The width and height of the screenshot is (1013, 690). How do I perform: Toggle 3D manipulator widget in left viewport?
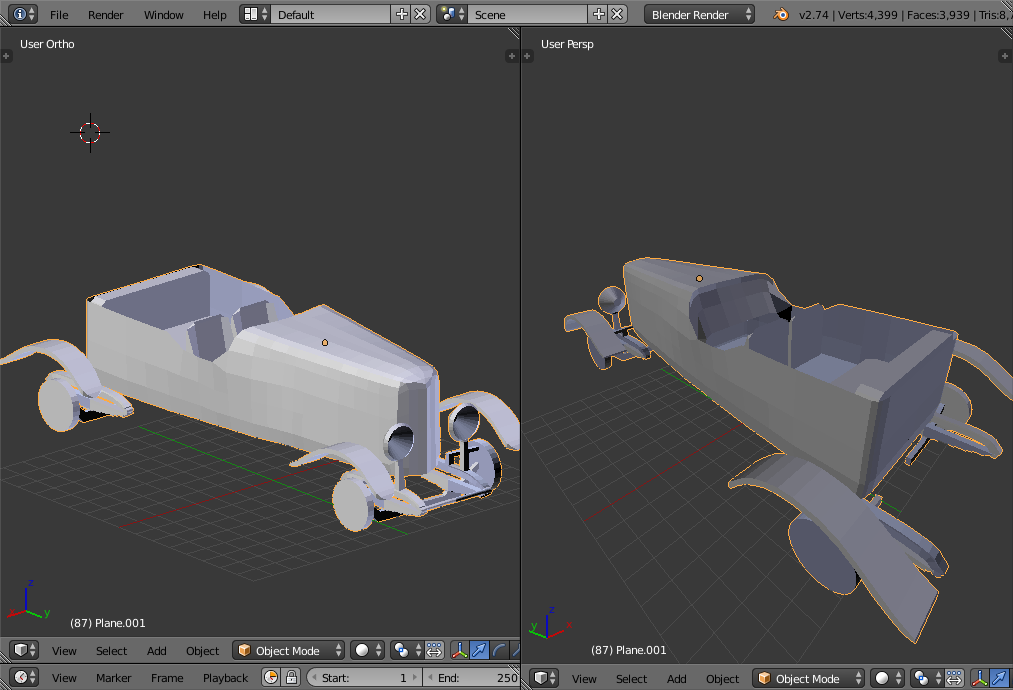pos(460,650)
